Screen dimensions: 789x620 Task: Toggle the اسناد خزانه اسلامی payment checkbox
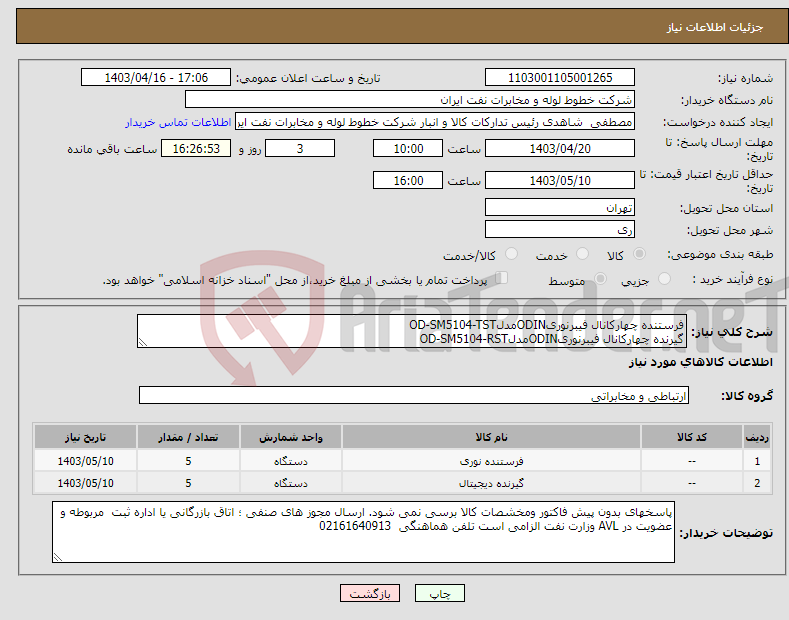click(x=501, y=278)
